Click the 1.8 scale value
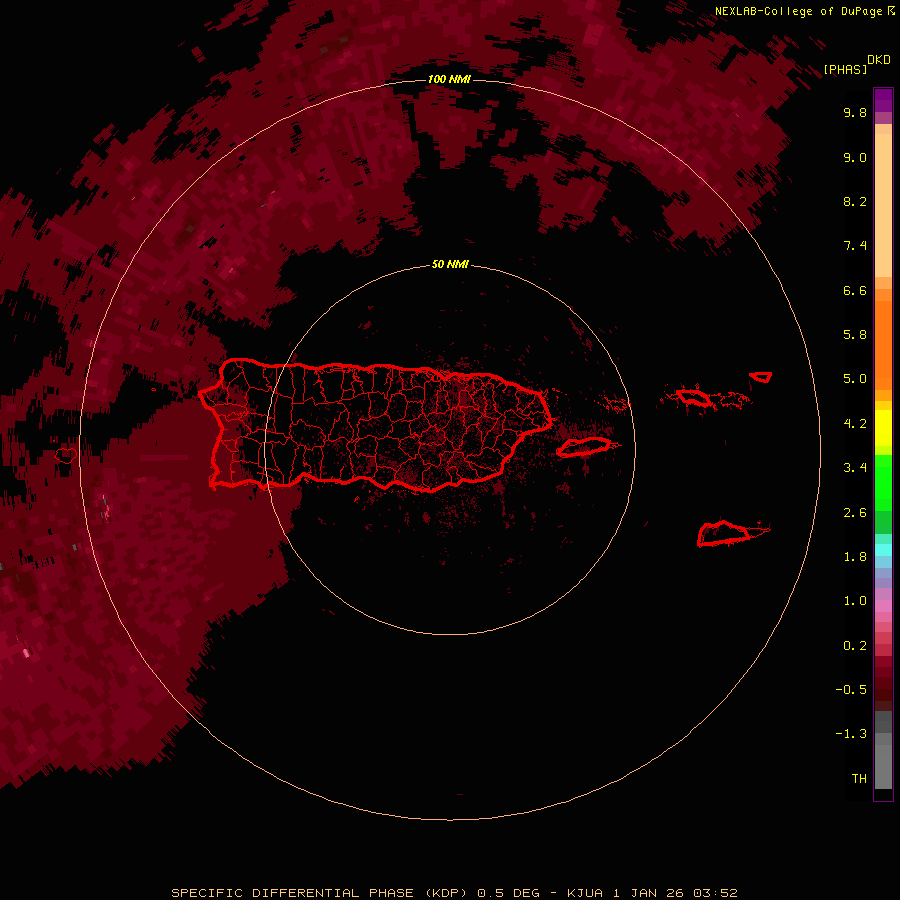The height and width of the screenshot is (900, 900). [855, 557]
